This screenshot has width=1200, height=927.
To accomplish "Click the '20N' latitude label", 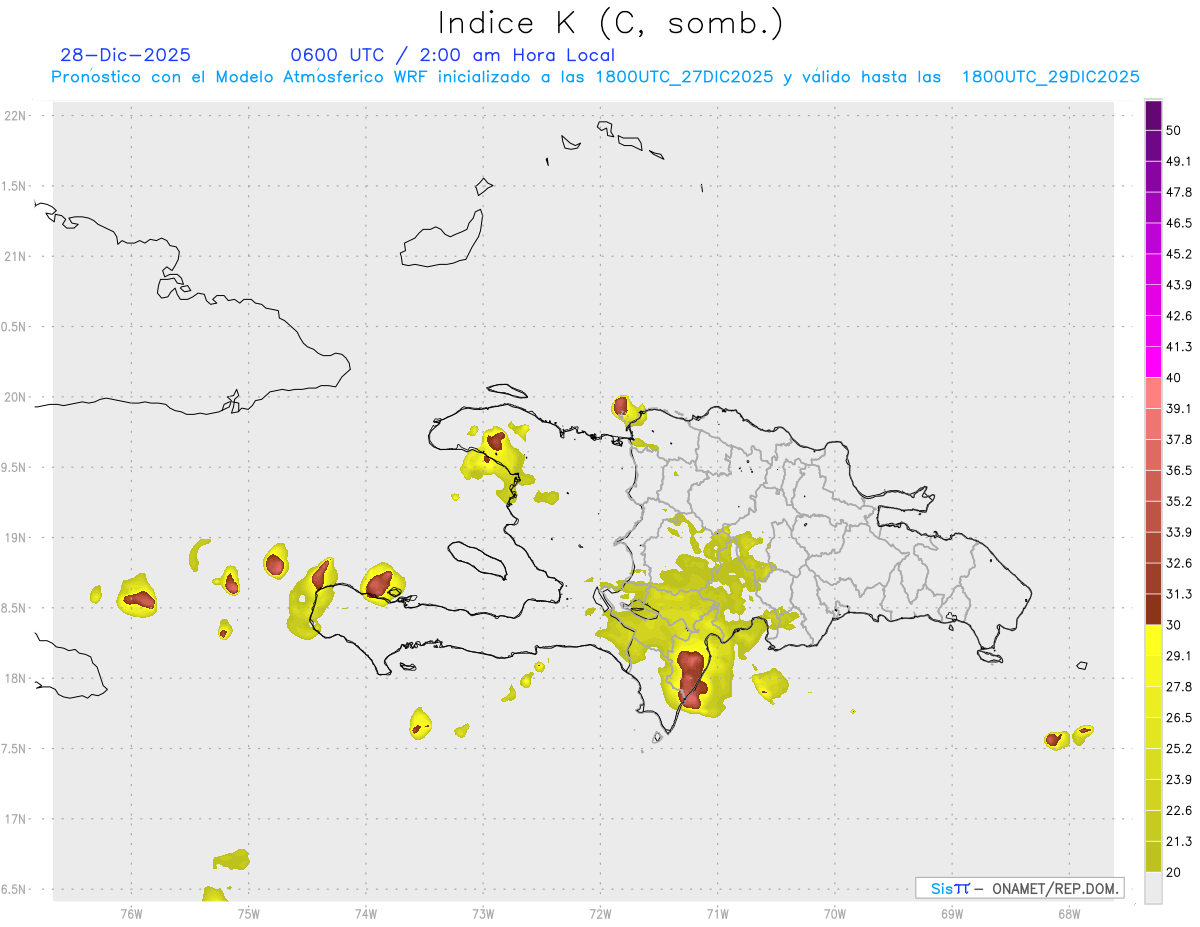I will pos(16,397).
